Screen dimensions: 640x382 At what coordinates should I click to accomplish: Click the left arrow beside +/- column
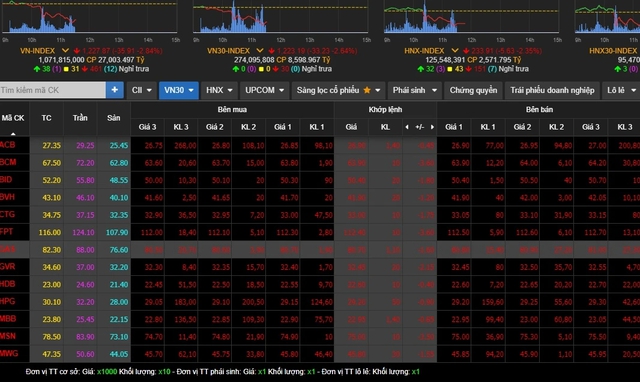(x=407, y=127)
